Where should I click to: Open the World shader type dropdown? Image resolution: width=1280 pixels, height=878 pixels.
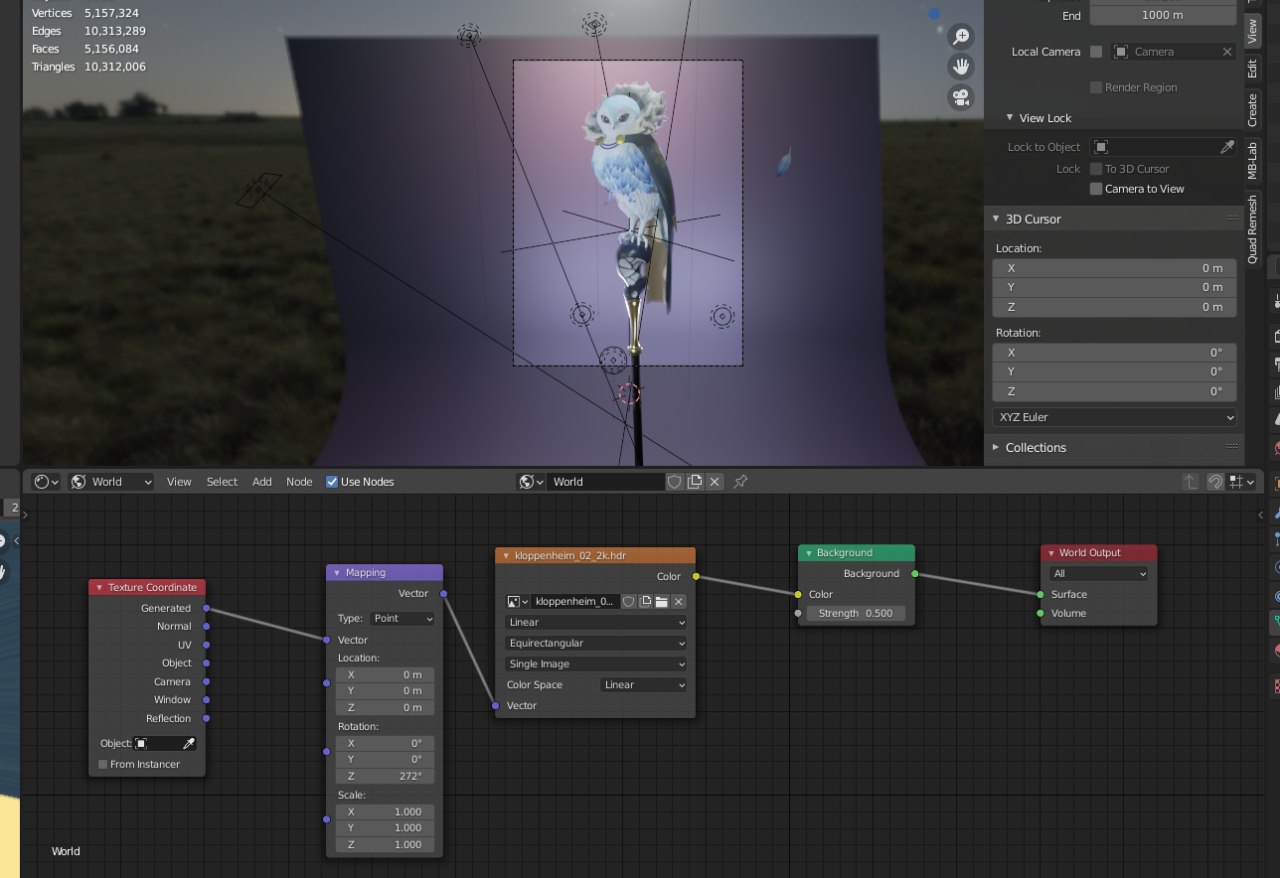112,482
